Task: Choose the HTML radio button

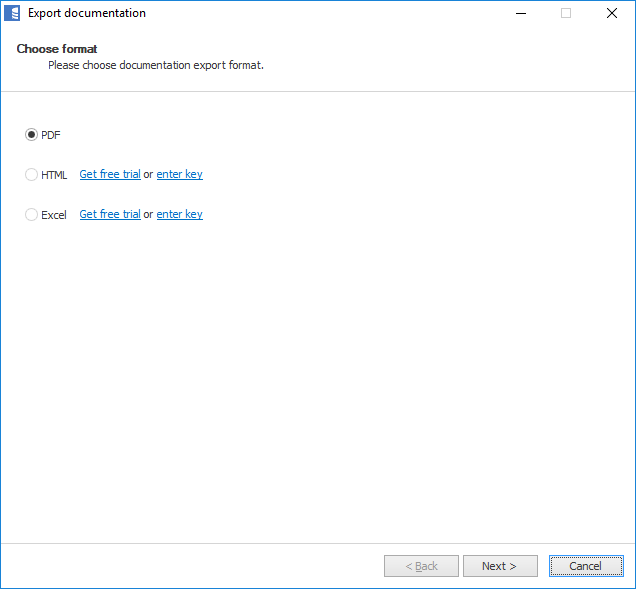Action: (x=32, y=175)
